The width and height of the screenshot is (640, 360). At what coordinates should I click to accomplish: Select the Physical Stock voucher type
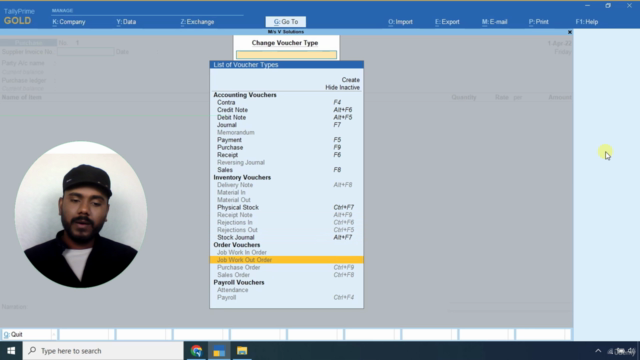pyautogui.click(x=286, y=207)
